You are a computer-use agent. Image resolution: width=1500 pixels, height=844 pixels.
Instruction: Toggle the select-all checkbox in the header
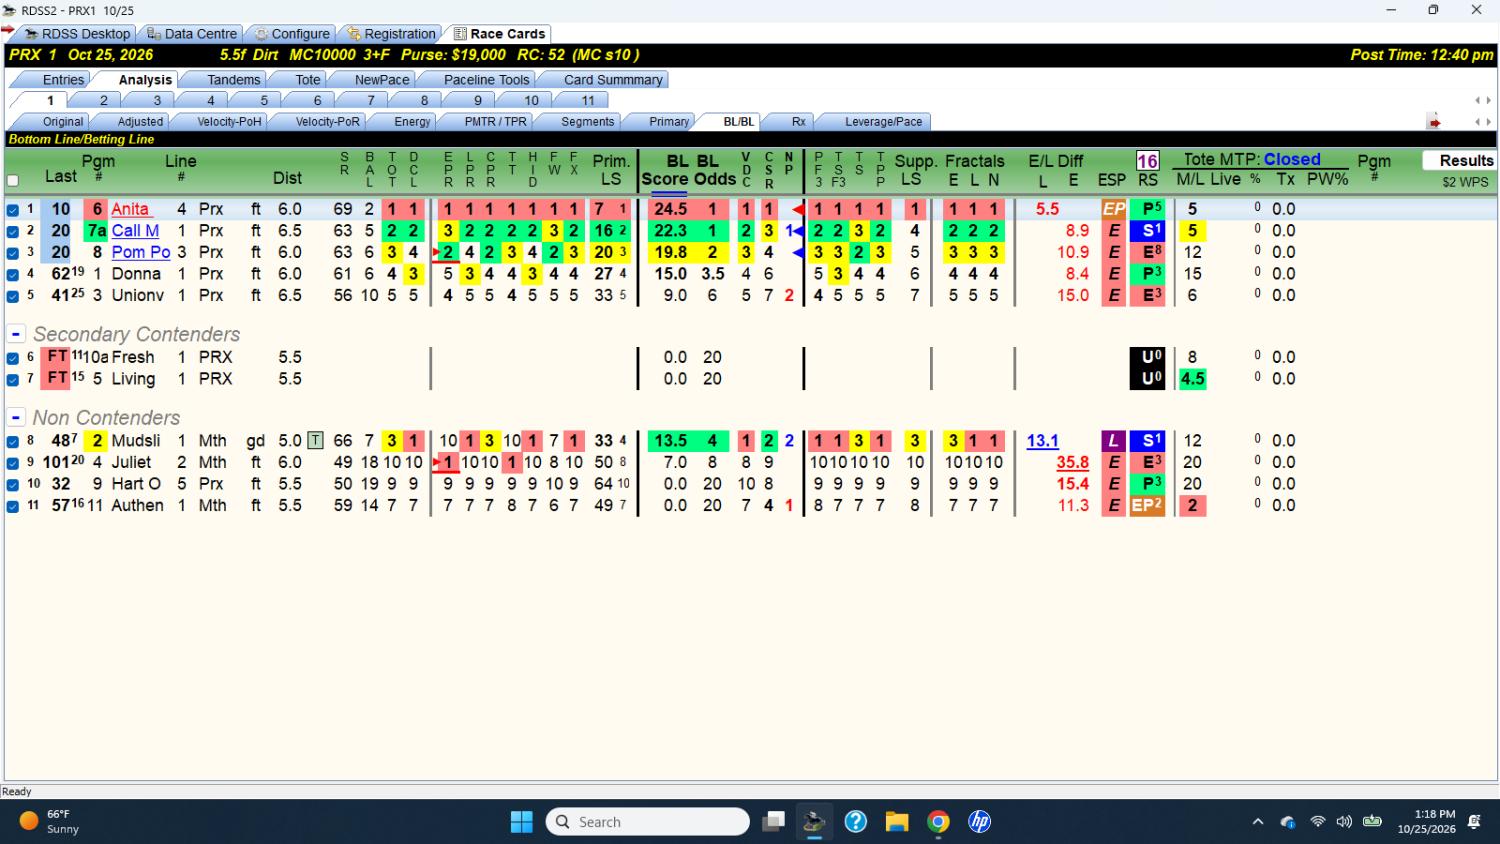tap(13, 181)
